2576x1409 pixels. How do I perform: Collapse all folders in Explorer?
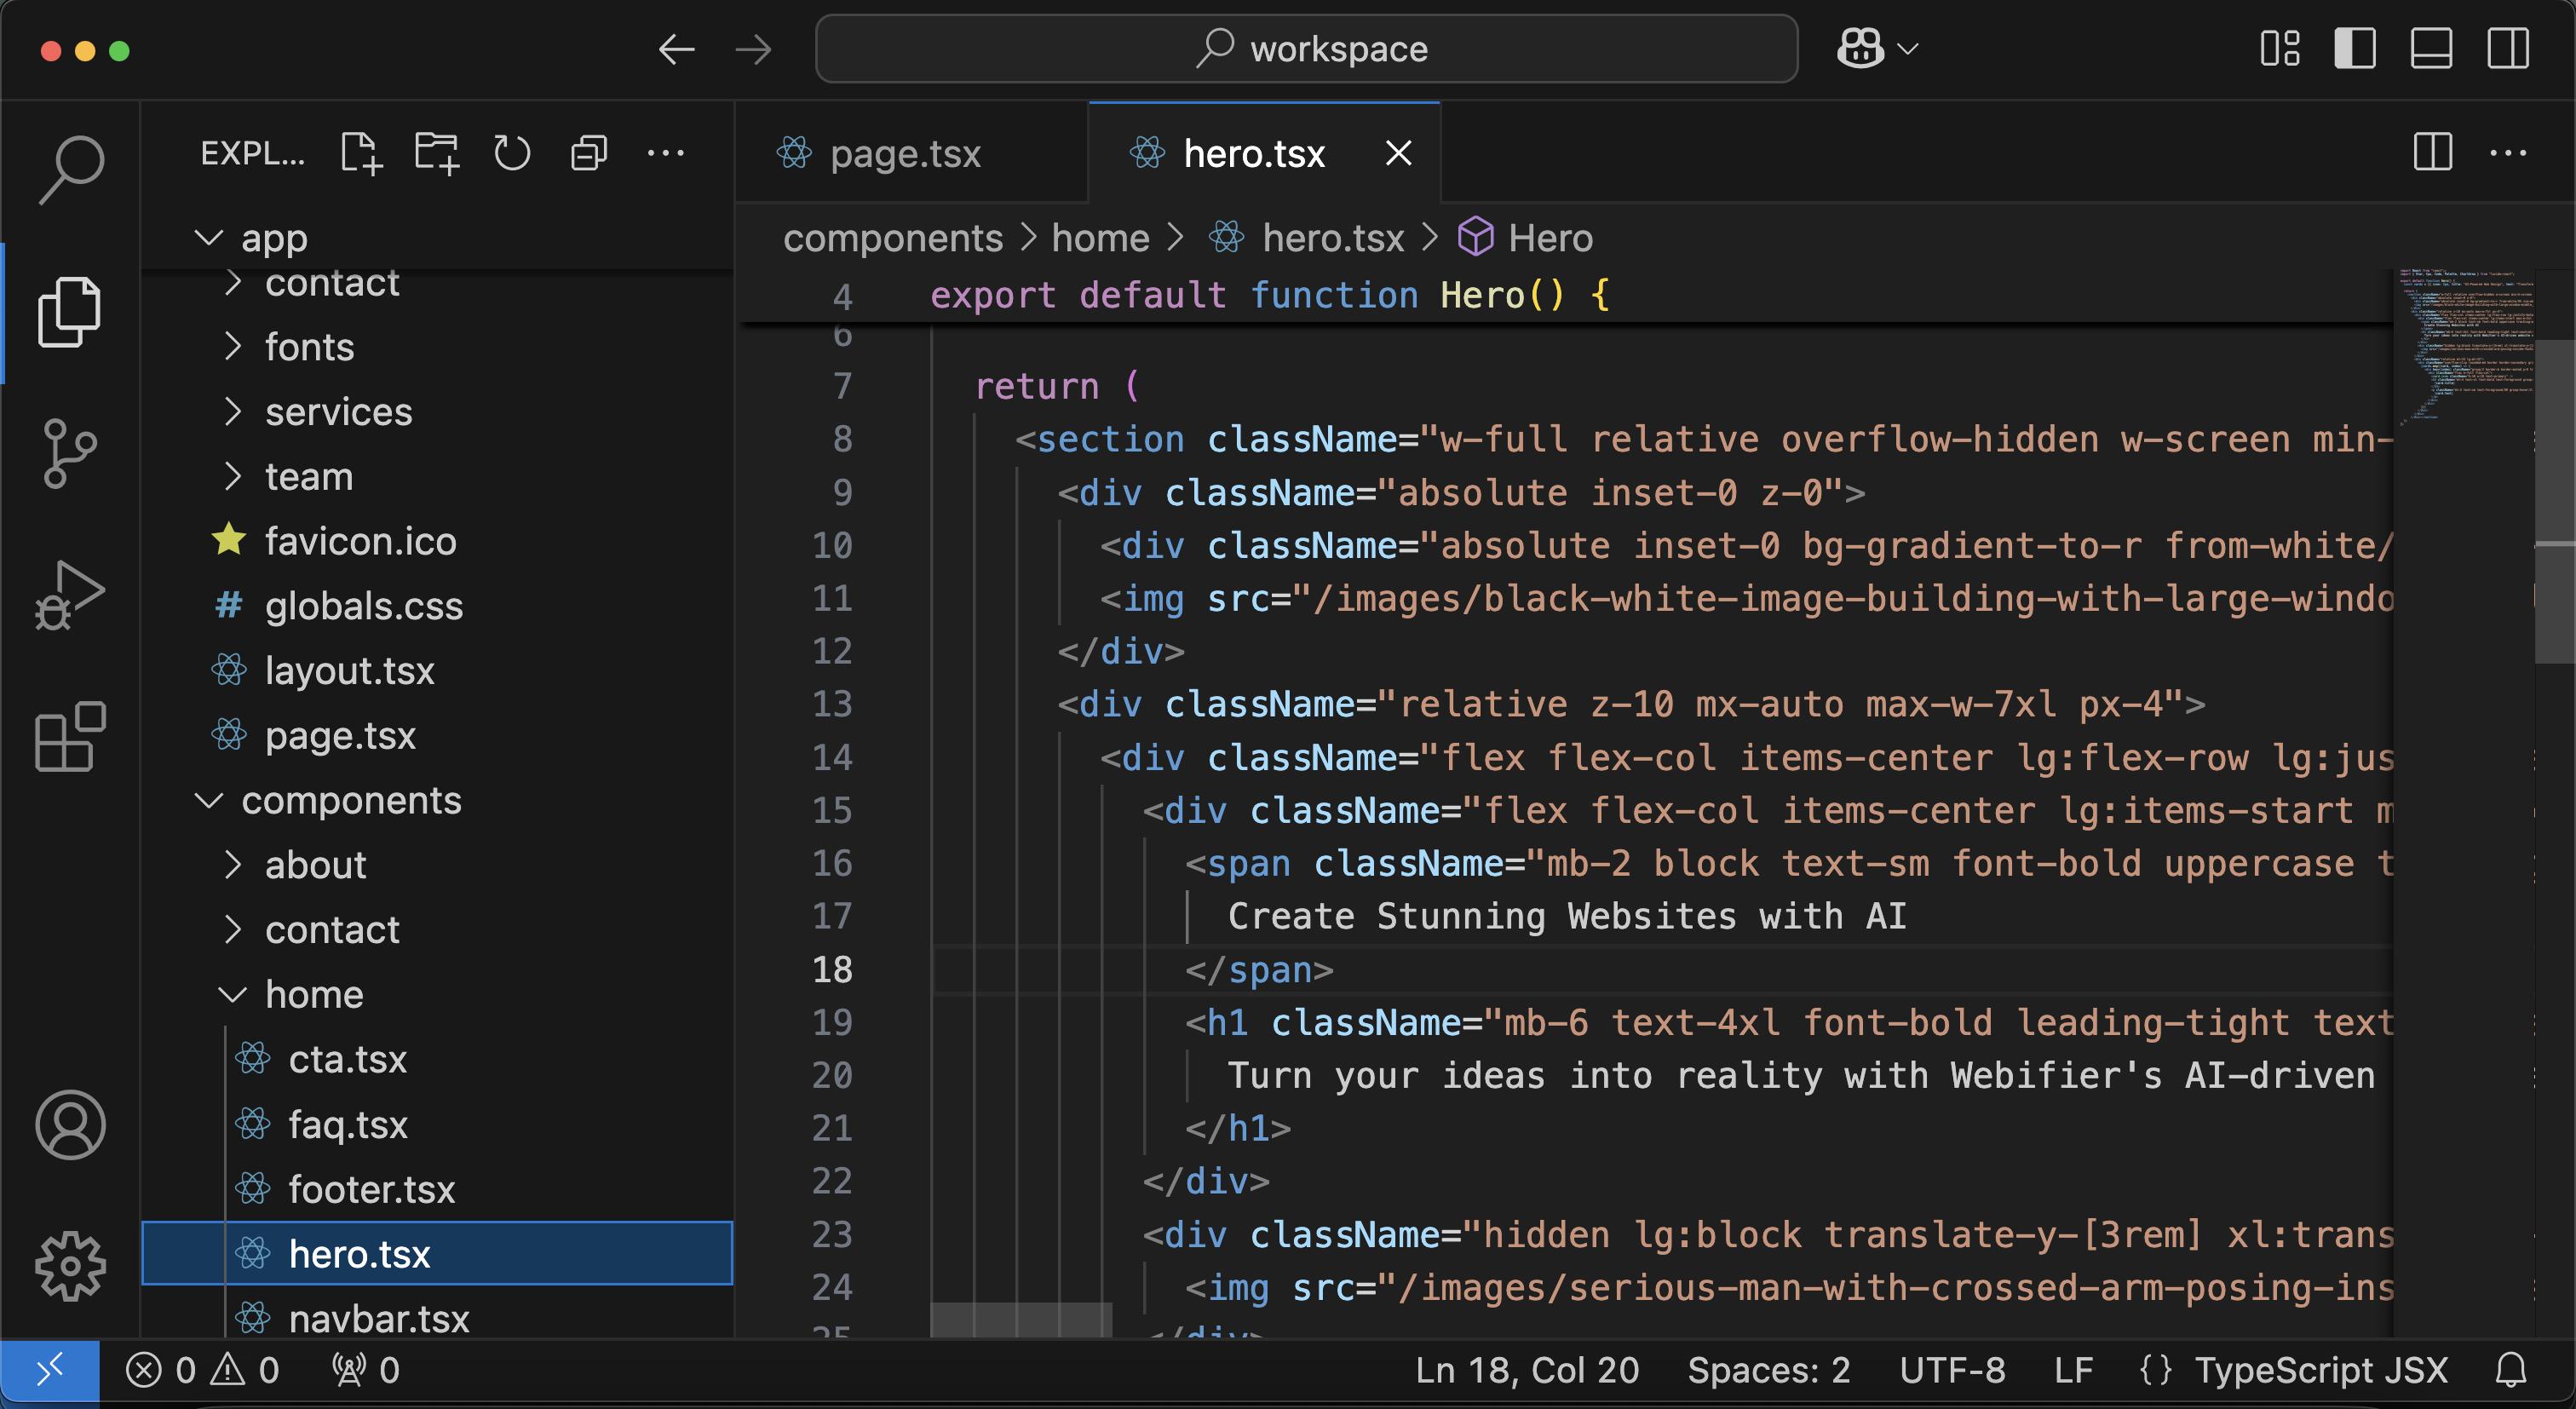[589, 154]
